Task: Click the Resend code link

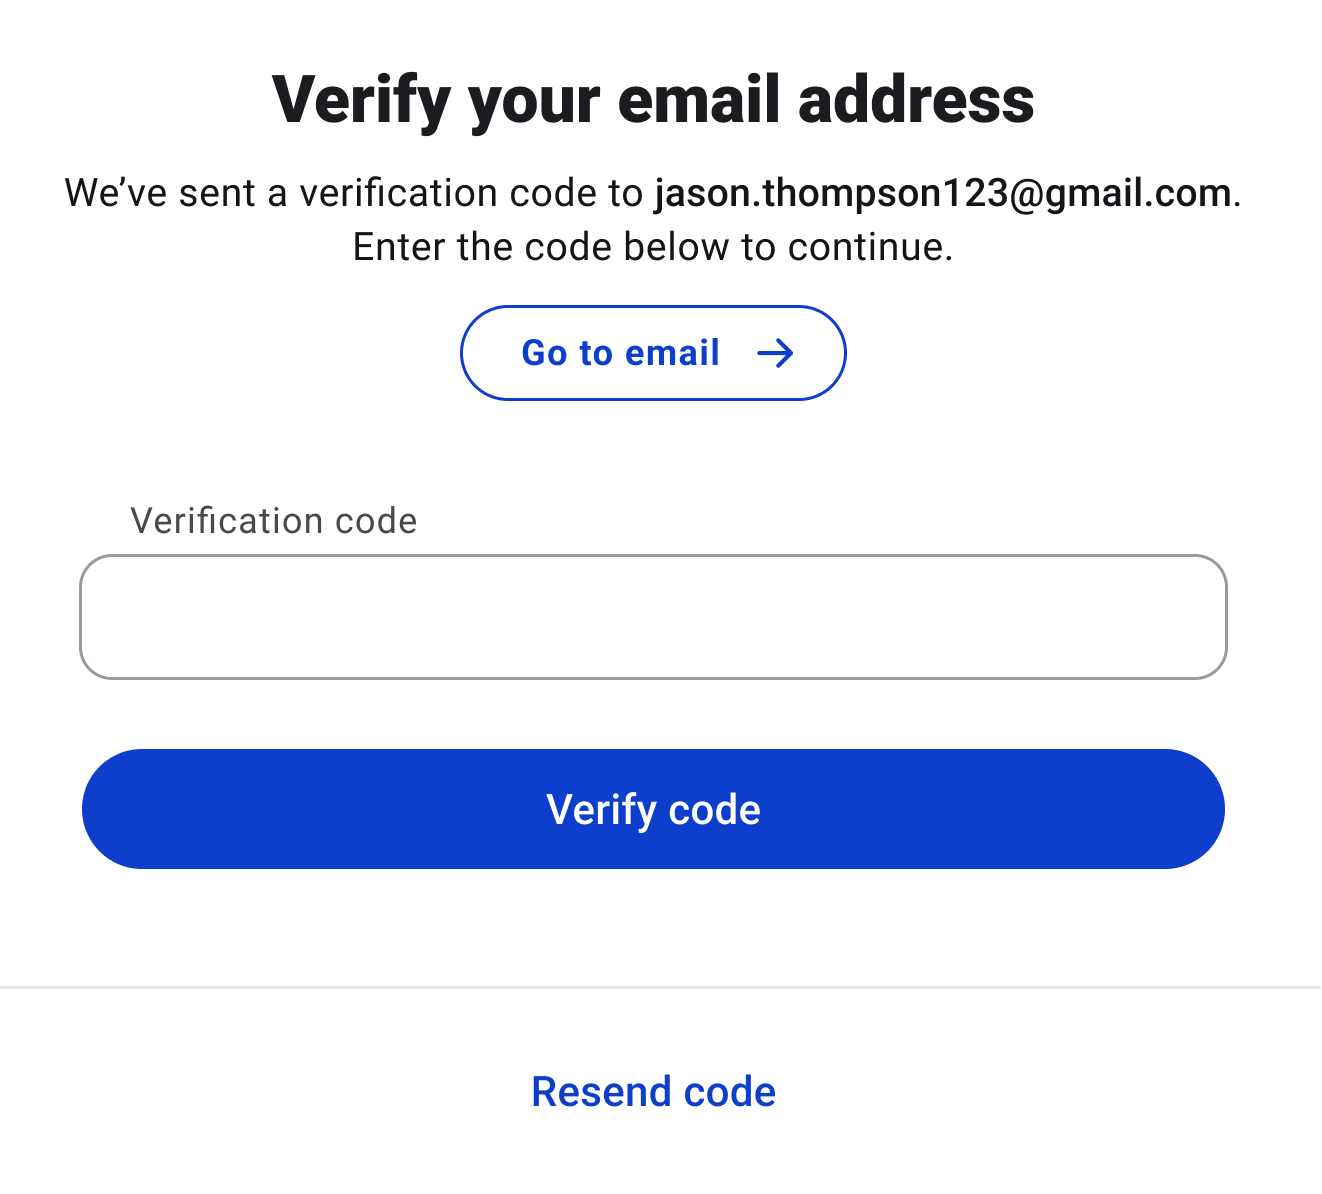Action: pos(653,1092)
